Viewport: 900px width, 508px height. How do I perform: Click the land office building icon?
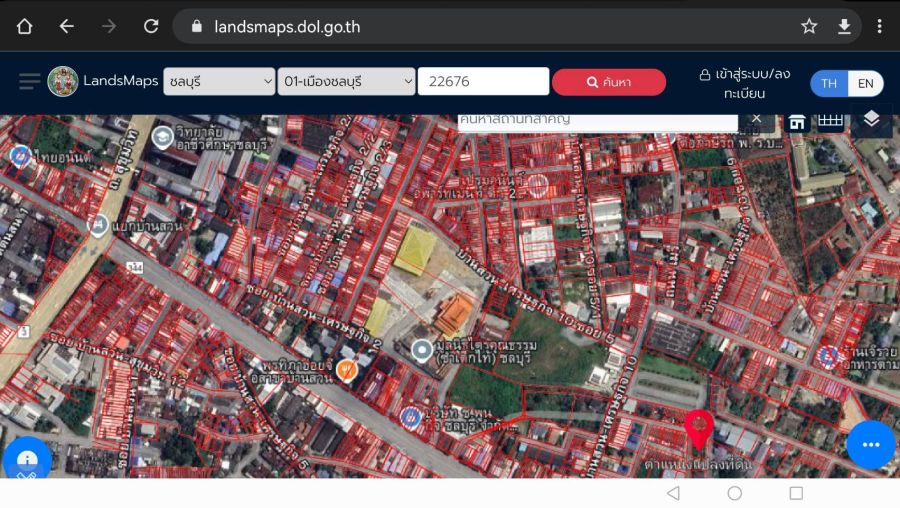(797, 121)
